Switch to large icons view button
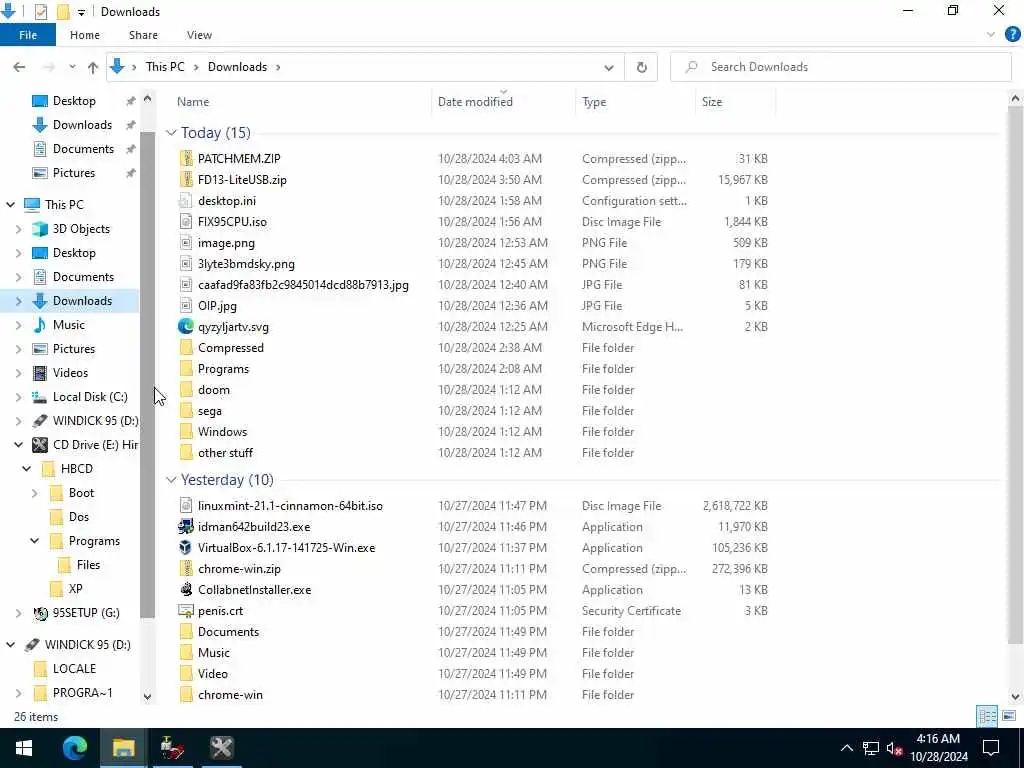Screen dimensions: 1024x768 (x=1009, y=716)
